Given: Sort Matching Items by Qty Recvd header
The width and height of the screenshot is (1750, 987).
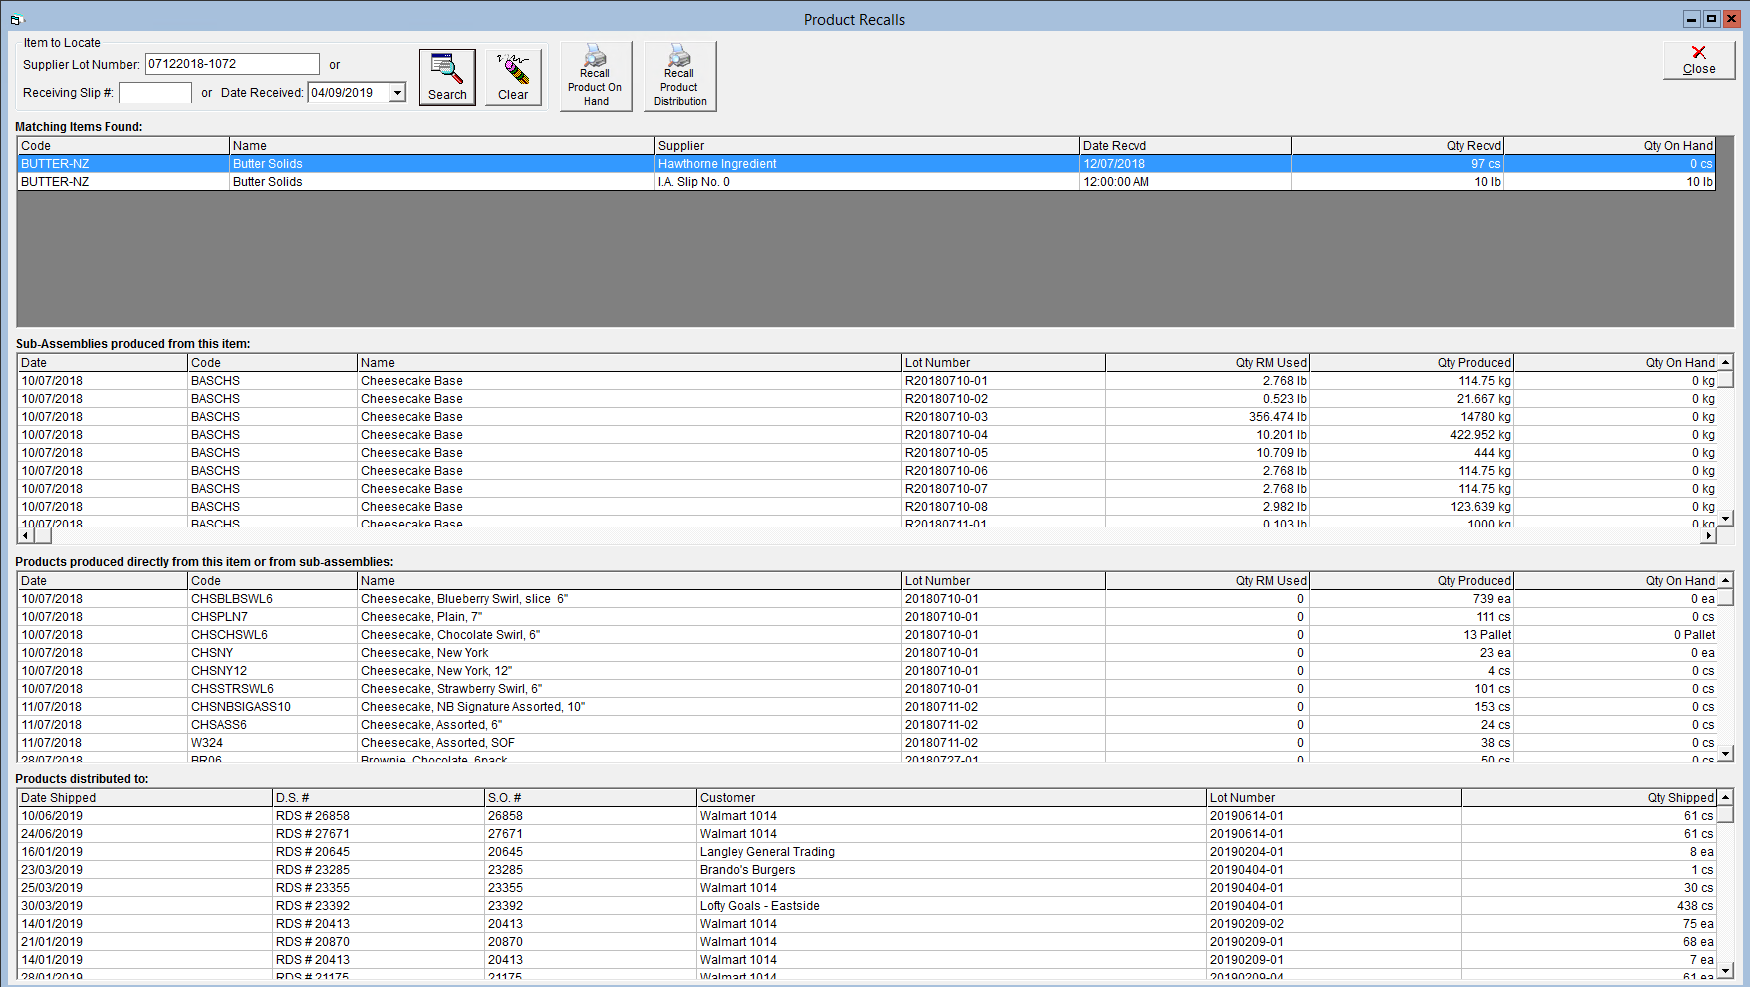Looking at the screenshot, I should [1397, 146].
